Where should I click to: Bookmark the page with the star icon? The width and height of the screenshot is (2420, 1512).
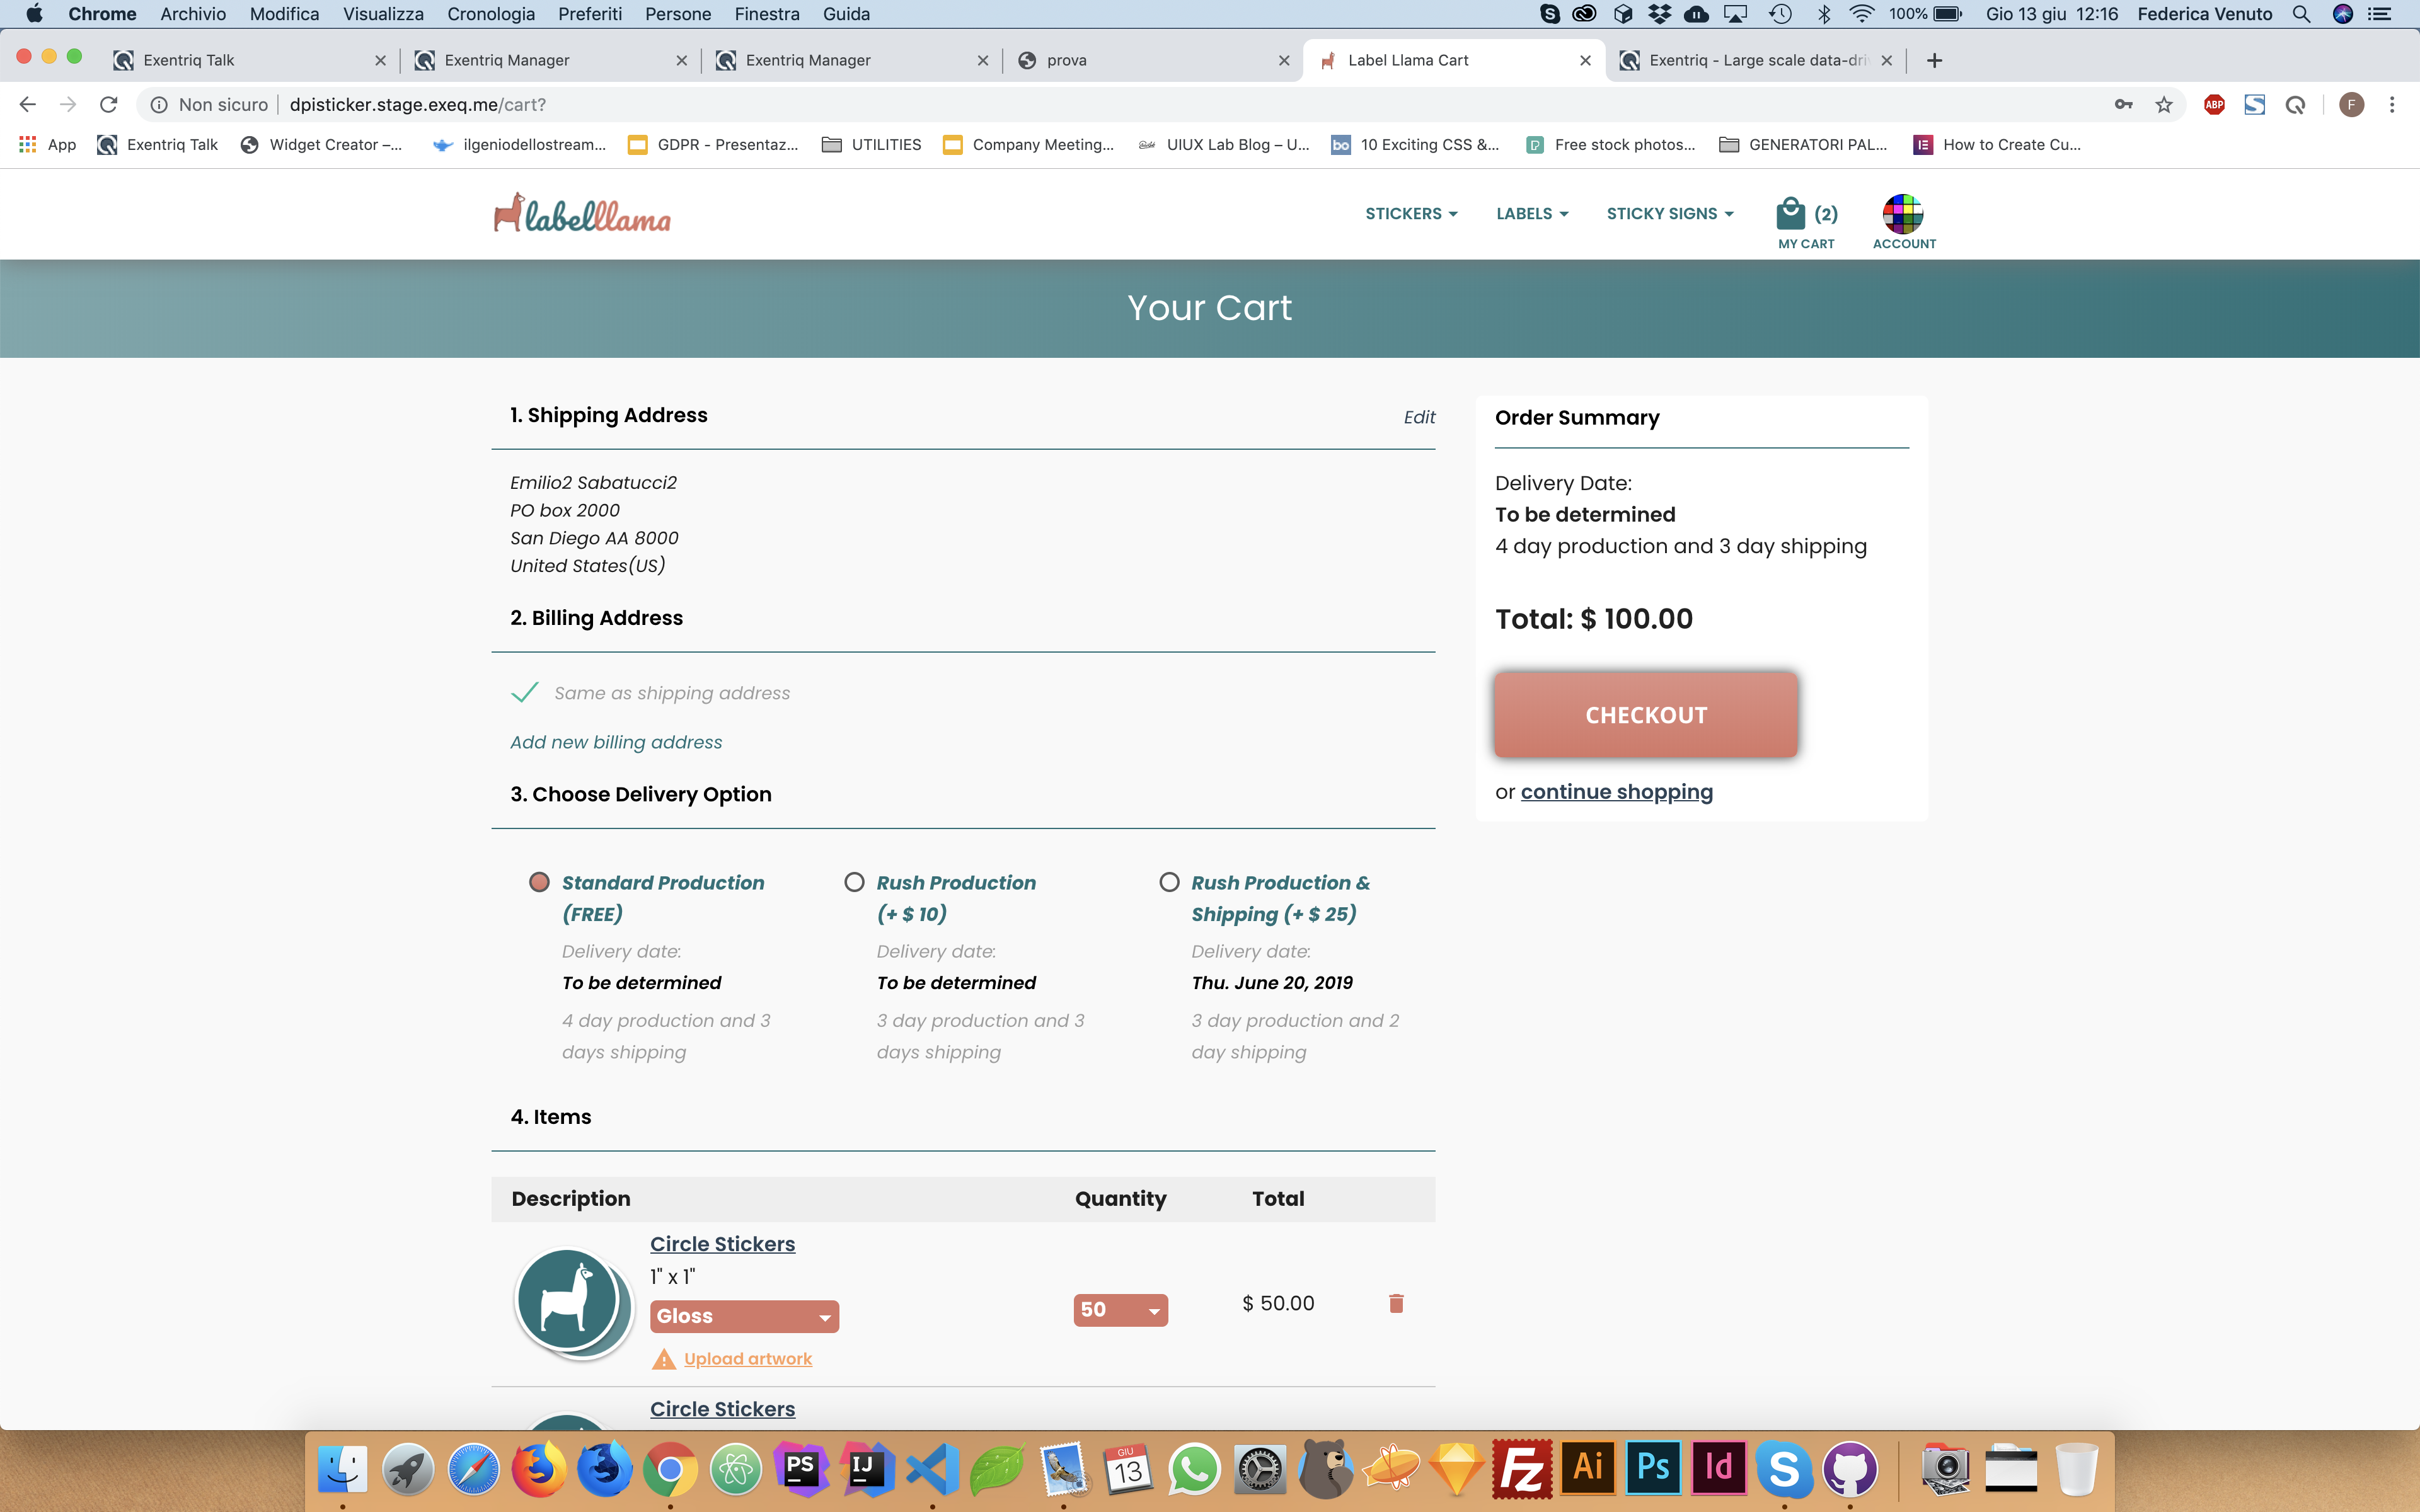point(2164,105)
